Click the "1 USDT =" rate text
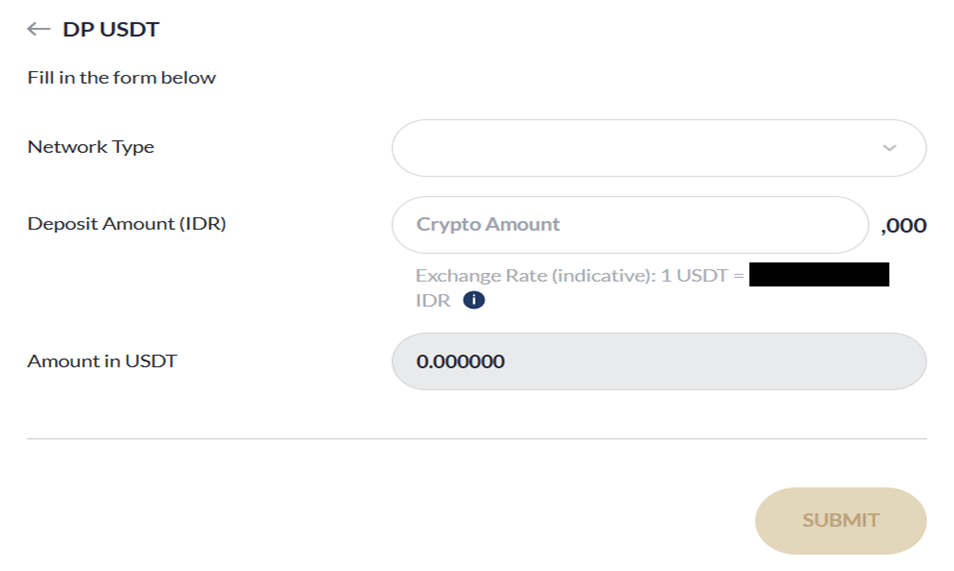The width and height of the screenshot is (954, 571). click(702, 276)
